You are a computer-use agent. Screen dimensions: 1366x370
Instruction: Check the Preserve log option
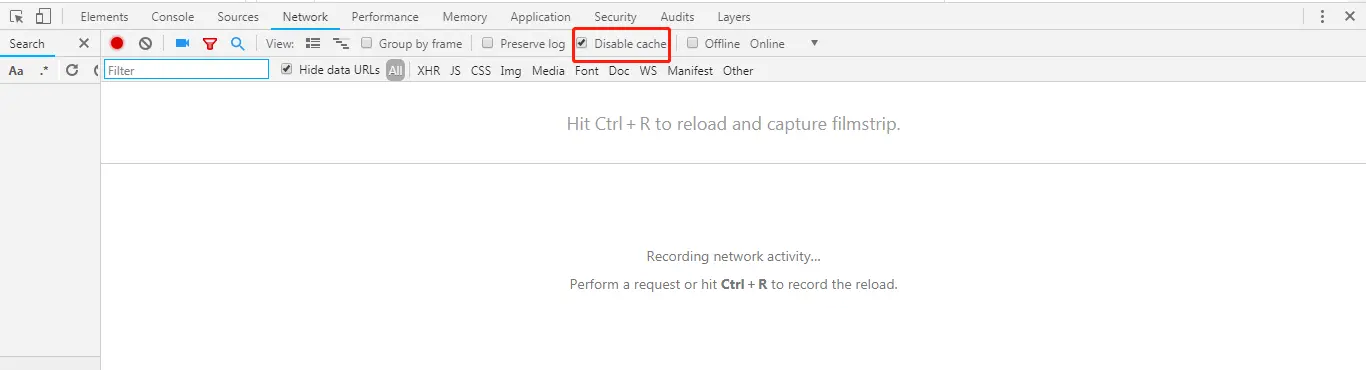(488, 43)
